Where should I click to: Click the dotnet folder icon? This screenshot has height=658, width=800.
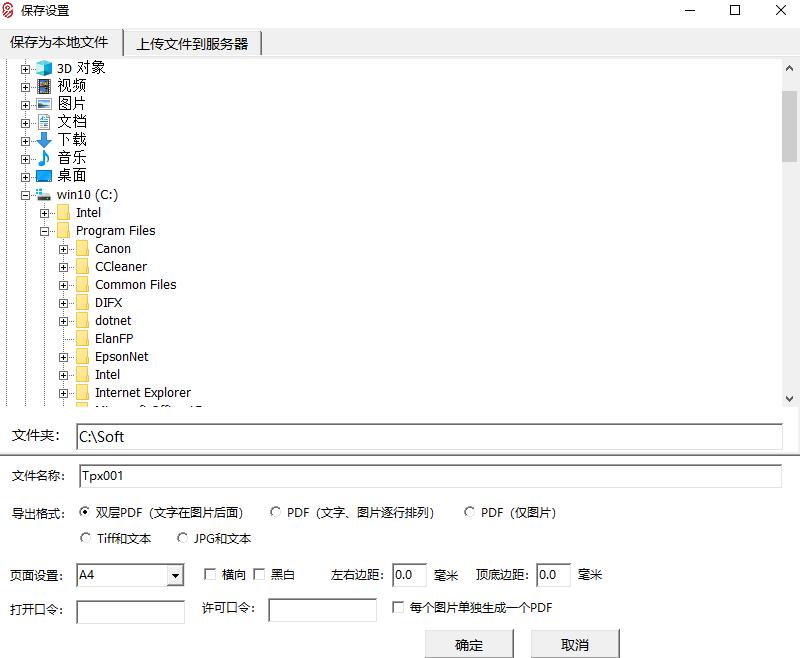coord(82,321)
